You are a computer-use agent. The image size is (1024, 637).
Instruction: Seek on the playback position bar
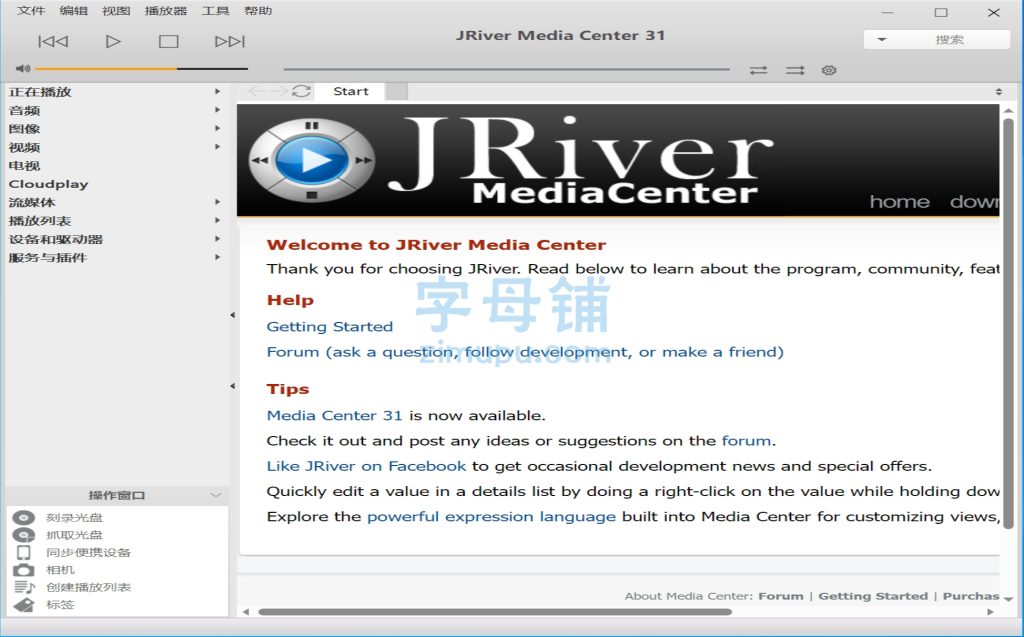coord(506,69)
